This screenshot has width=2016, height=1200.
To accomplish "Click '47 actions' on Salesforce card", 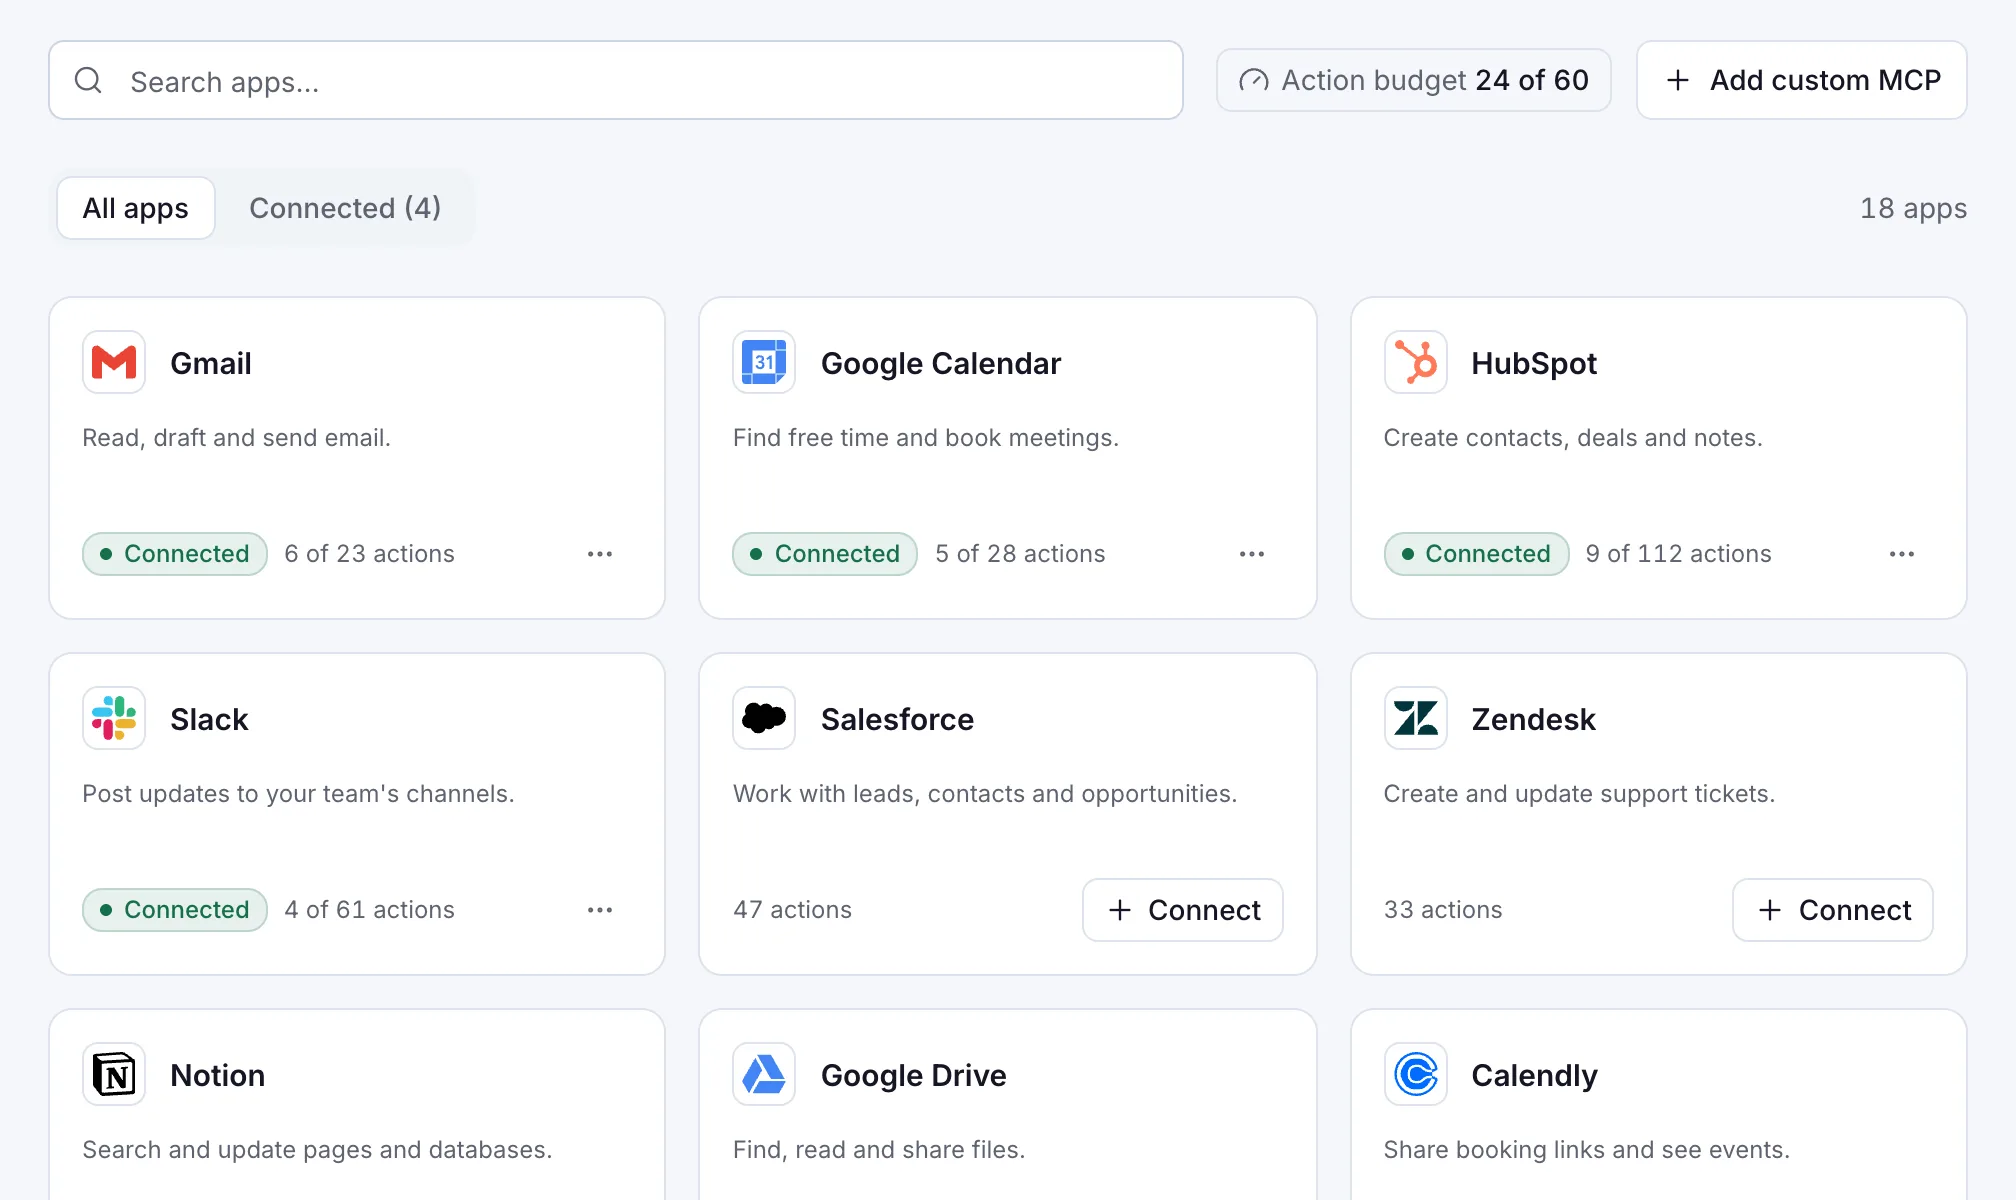I will (792, 910).
